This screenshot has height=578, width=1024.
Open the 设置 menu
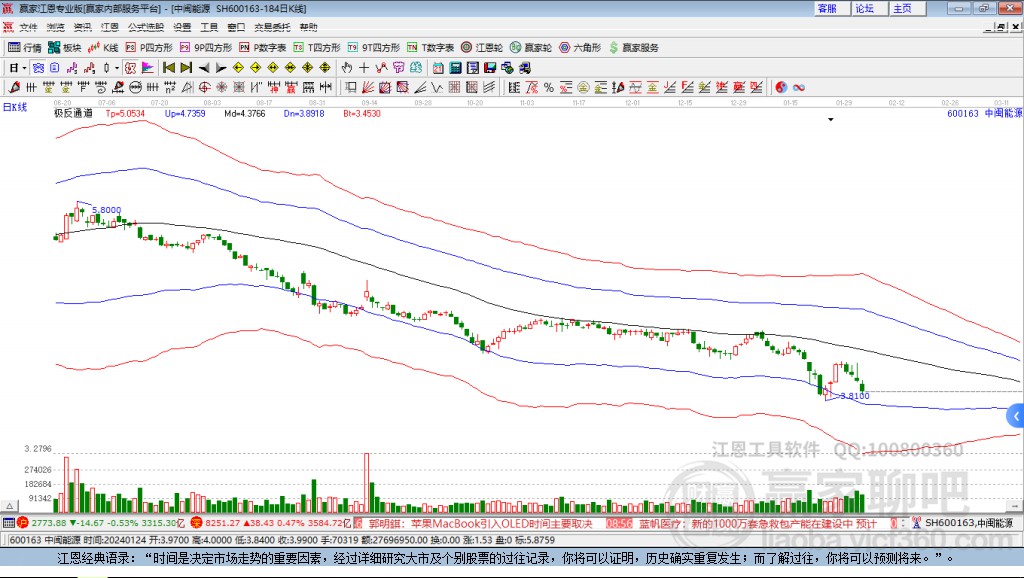click(182, 27)
